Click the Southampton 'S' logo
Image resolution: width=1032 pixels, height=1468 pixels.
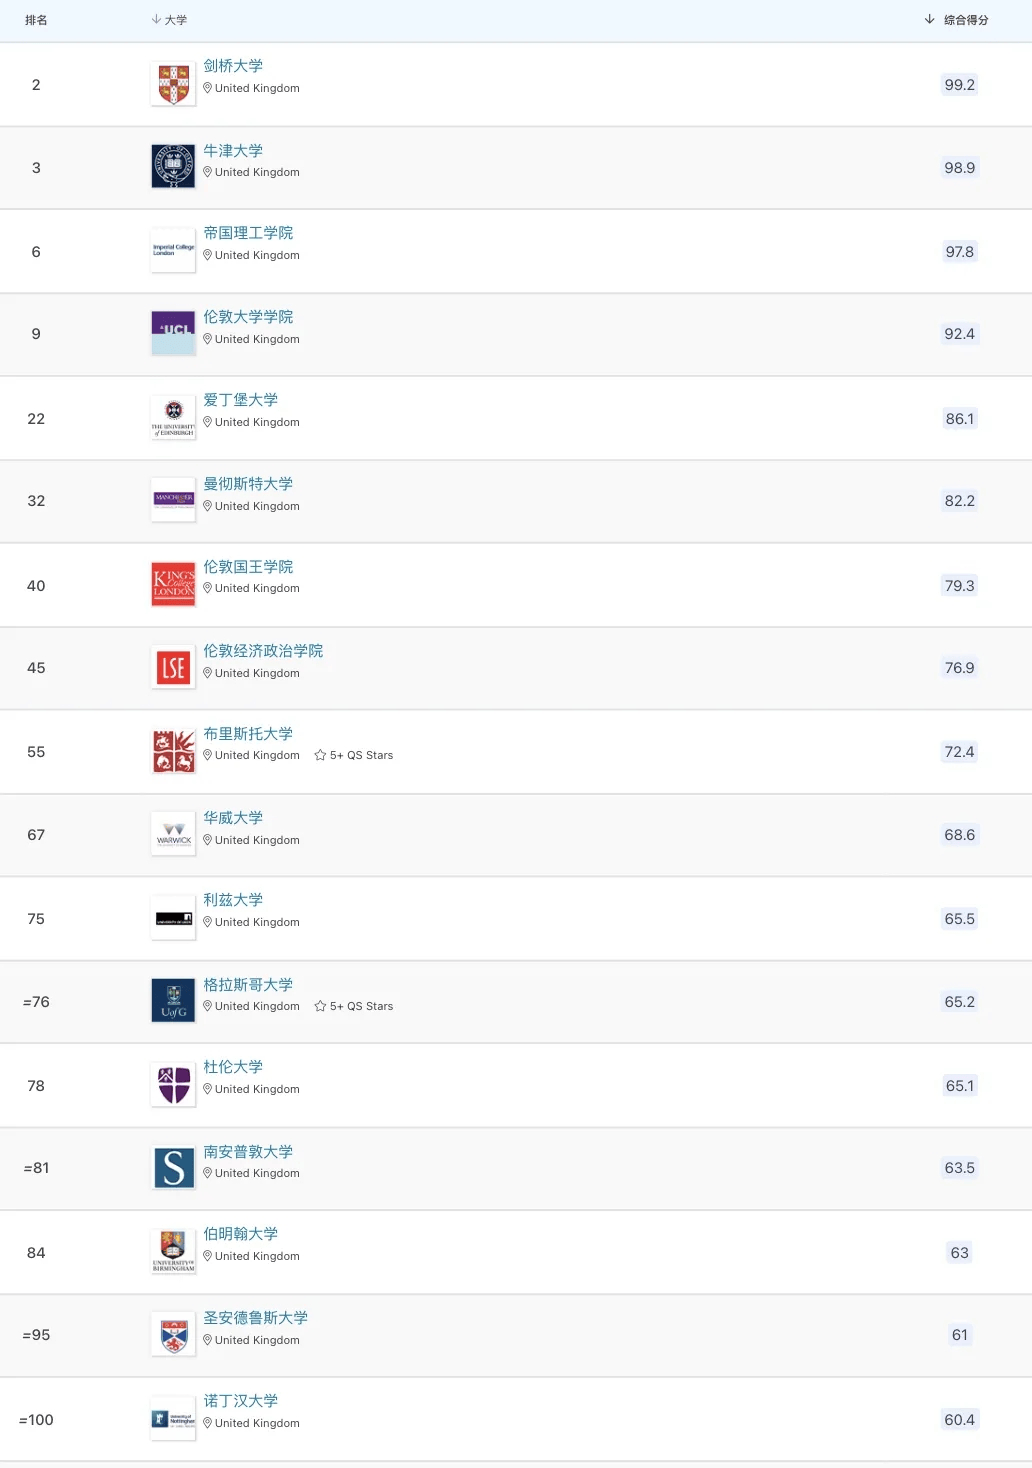173,1168
